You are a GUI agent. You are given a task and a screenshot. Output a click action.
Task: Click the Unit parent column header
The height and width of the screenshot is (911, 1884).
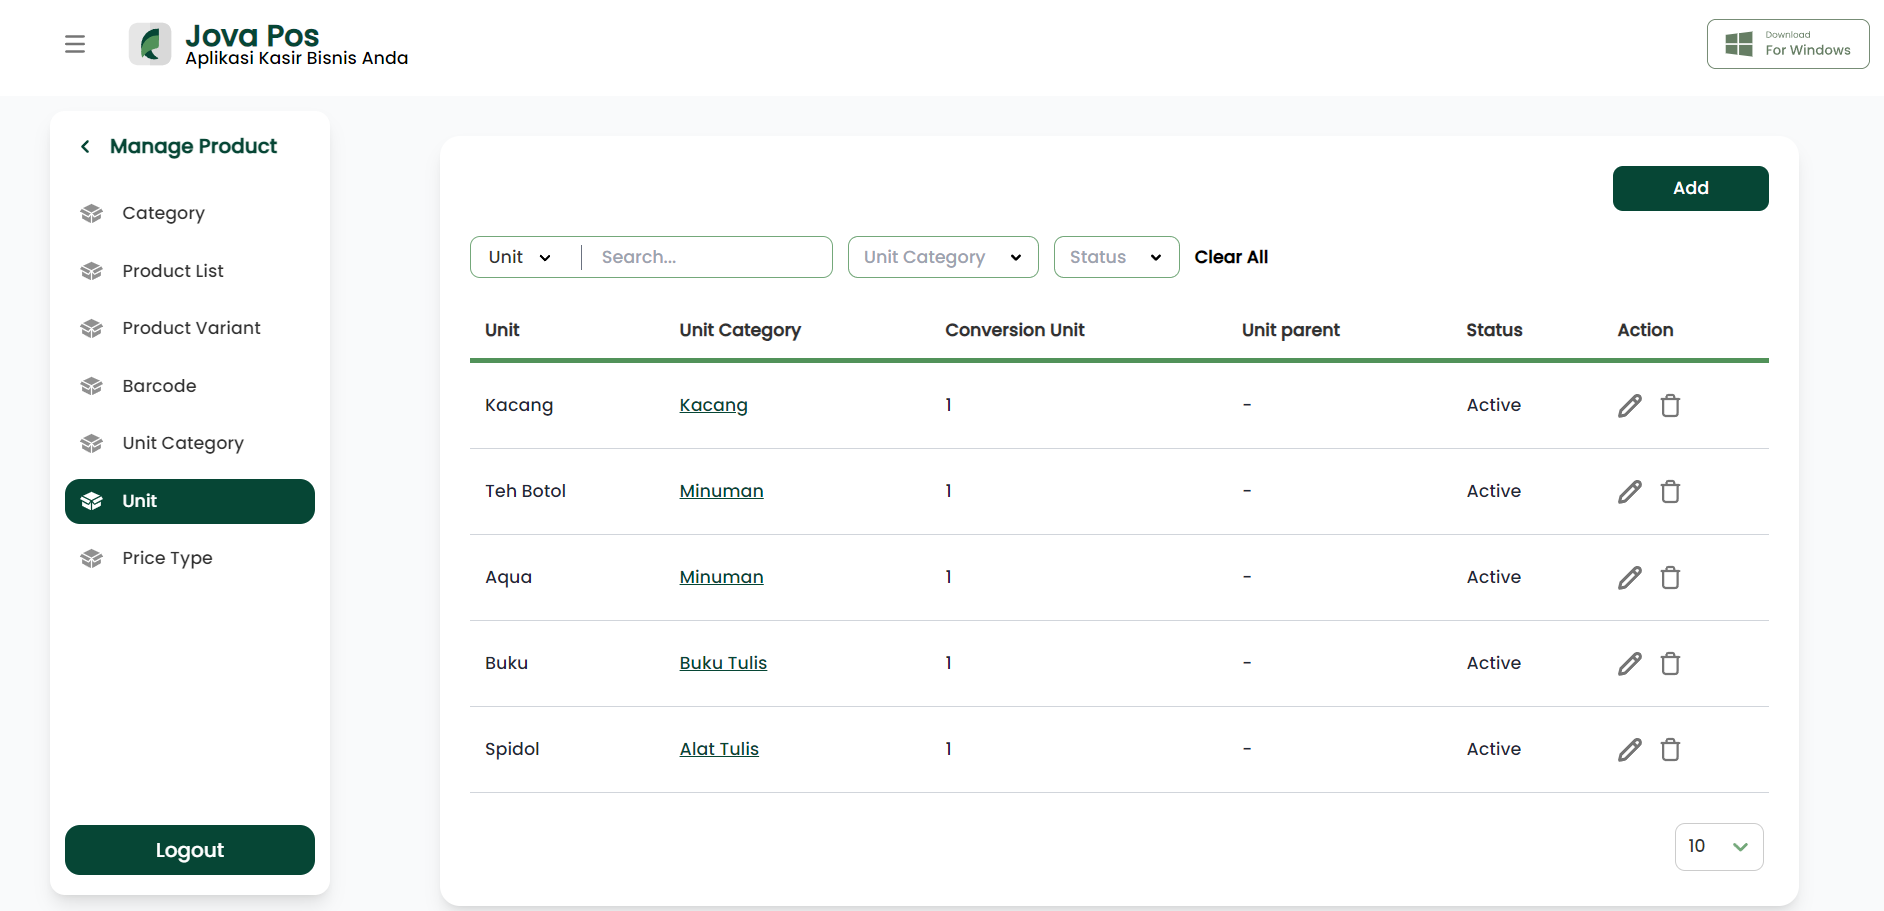pyautogui.click(x=1290, y=330)
